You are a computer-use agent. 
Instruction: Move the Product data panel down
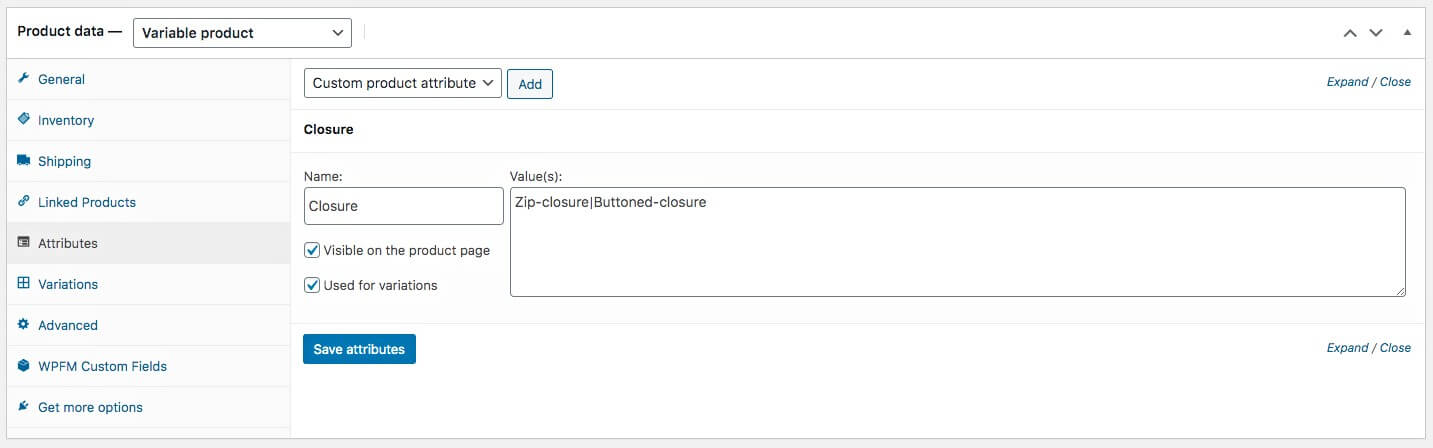point(1376,33)
